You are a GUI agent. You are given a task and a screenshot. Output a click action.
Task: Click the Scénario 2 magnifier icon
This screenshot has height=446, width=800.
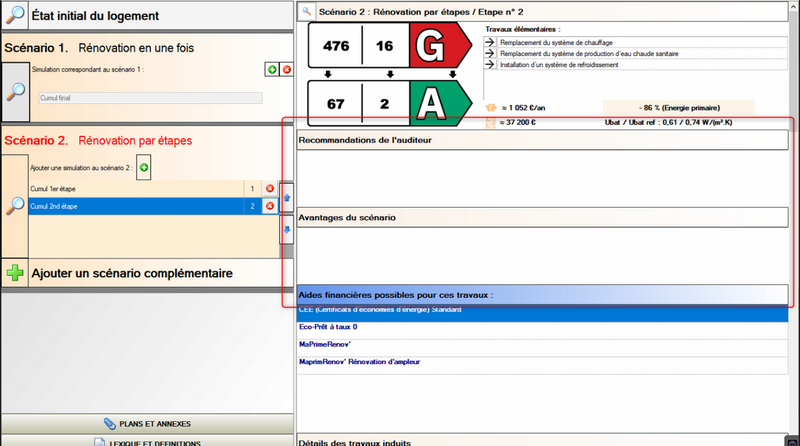coord(16,206)
